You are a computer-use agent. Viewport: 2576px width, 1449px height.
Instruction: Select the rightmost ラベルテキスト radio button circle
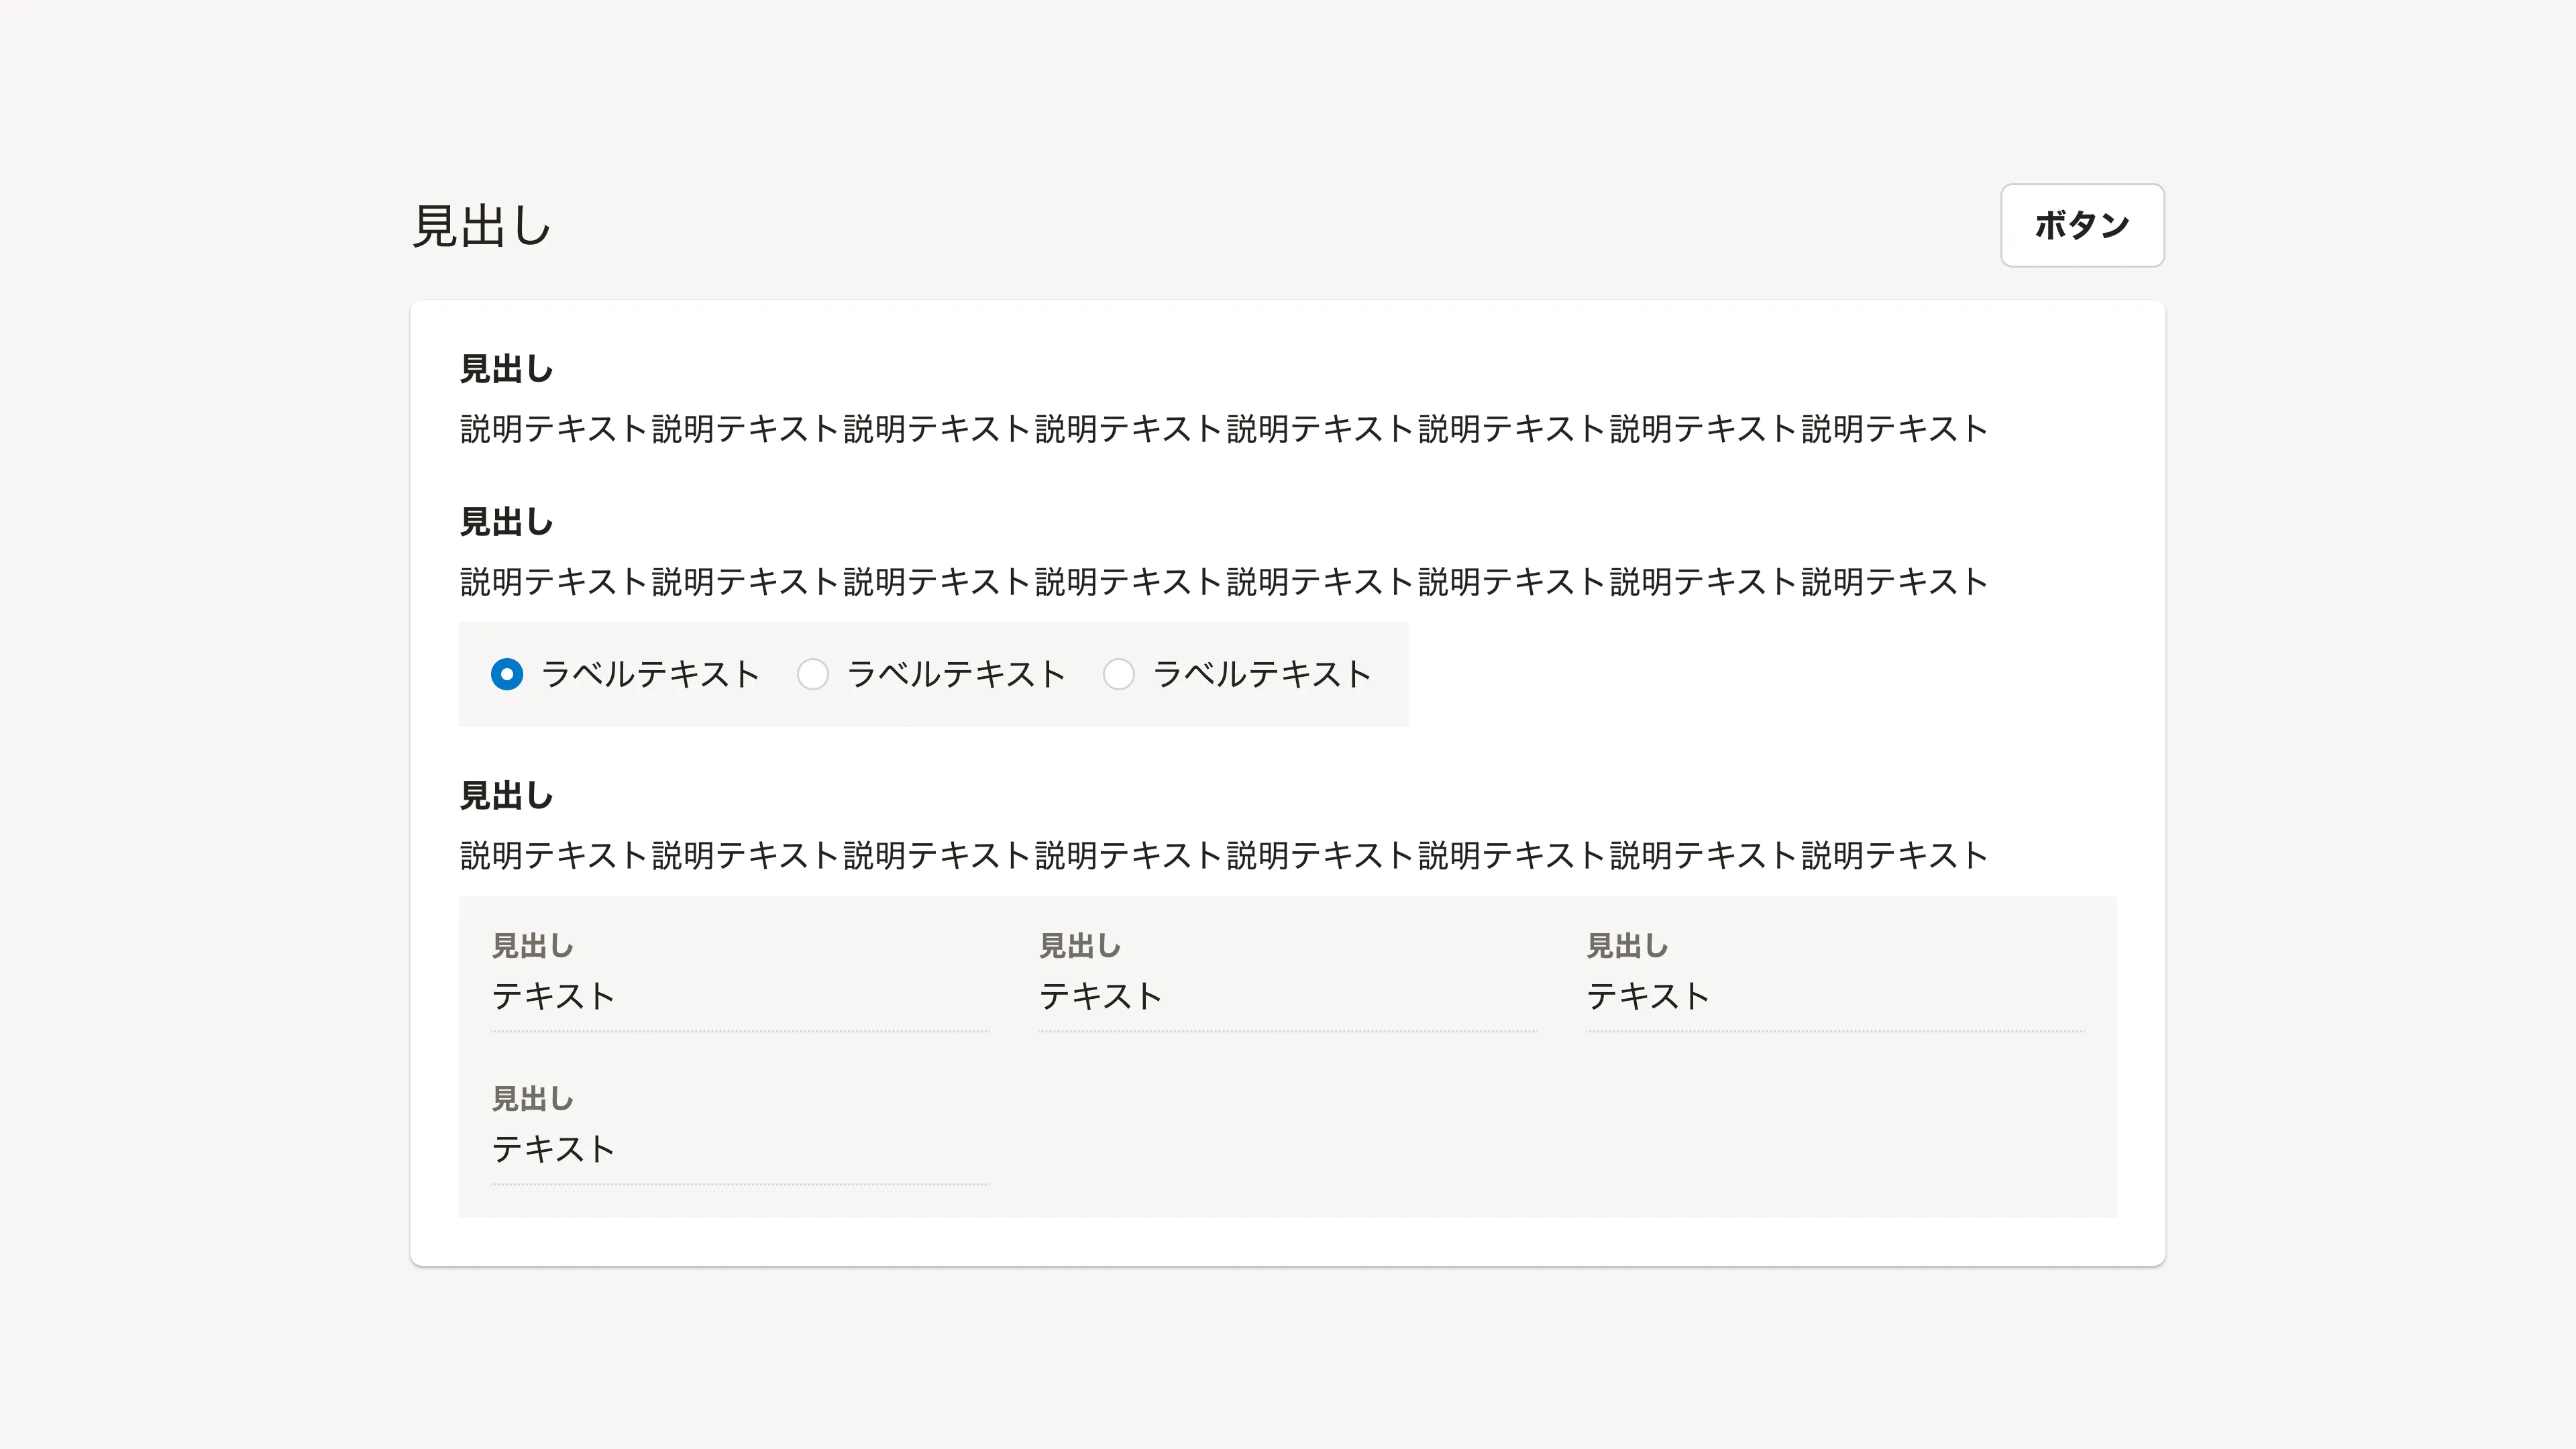point(1118,675)
